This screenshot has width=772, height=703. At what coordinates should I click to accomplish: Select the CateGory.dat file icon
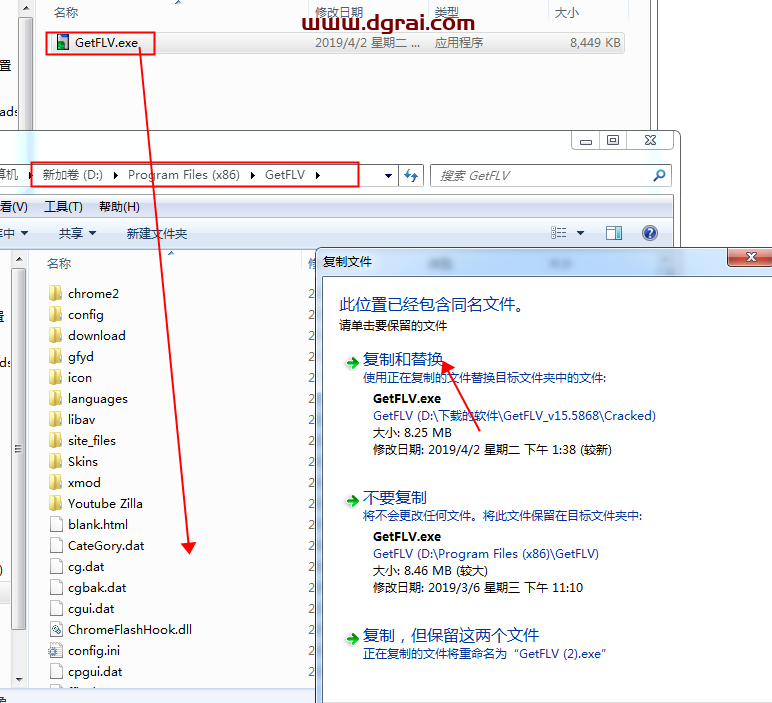pyautogui.click(x=56, y=545)
